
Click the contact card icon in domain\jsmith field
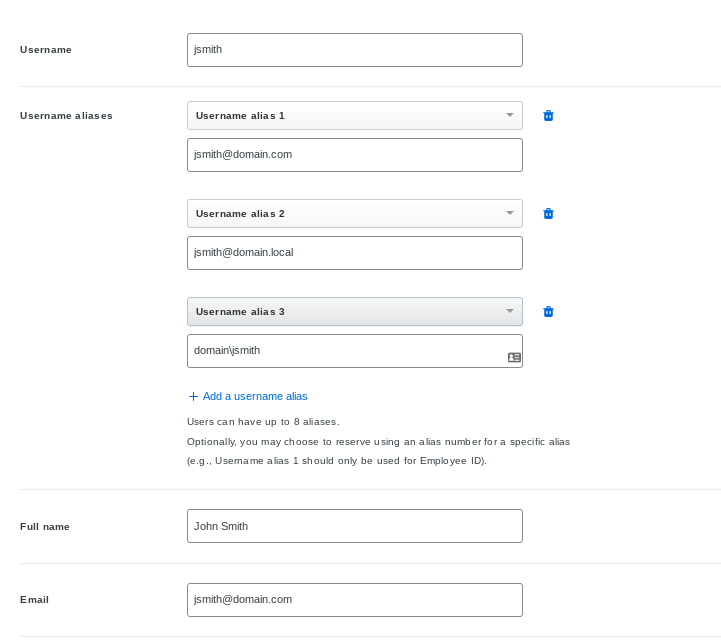[514, 357]
